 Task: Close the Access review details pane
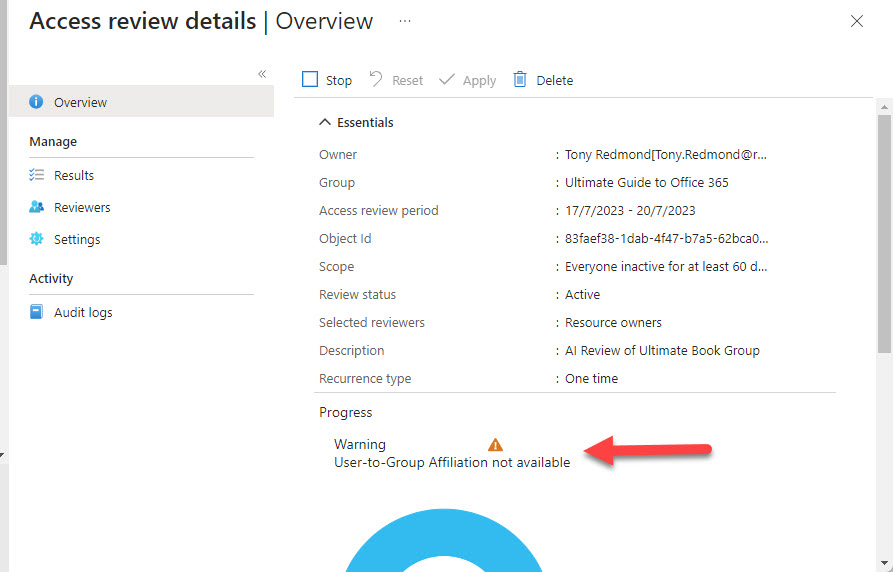[857, 21]
